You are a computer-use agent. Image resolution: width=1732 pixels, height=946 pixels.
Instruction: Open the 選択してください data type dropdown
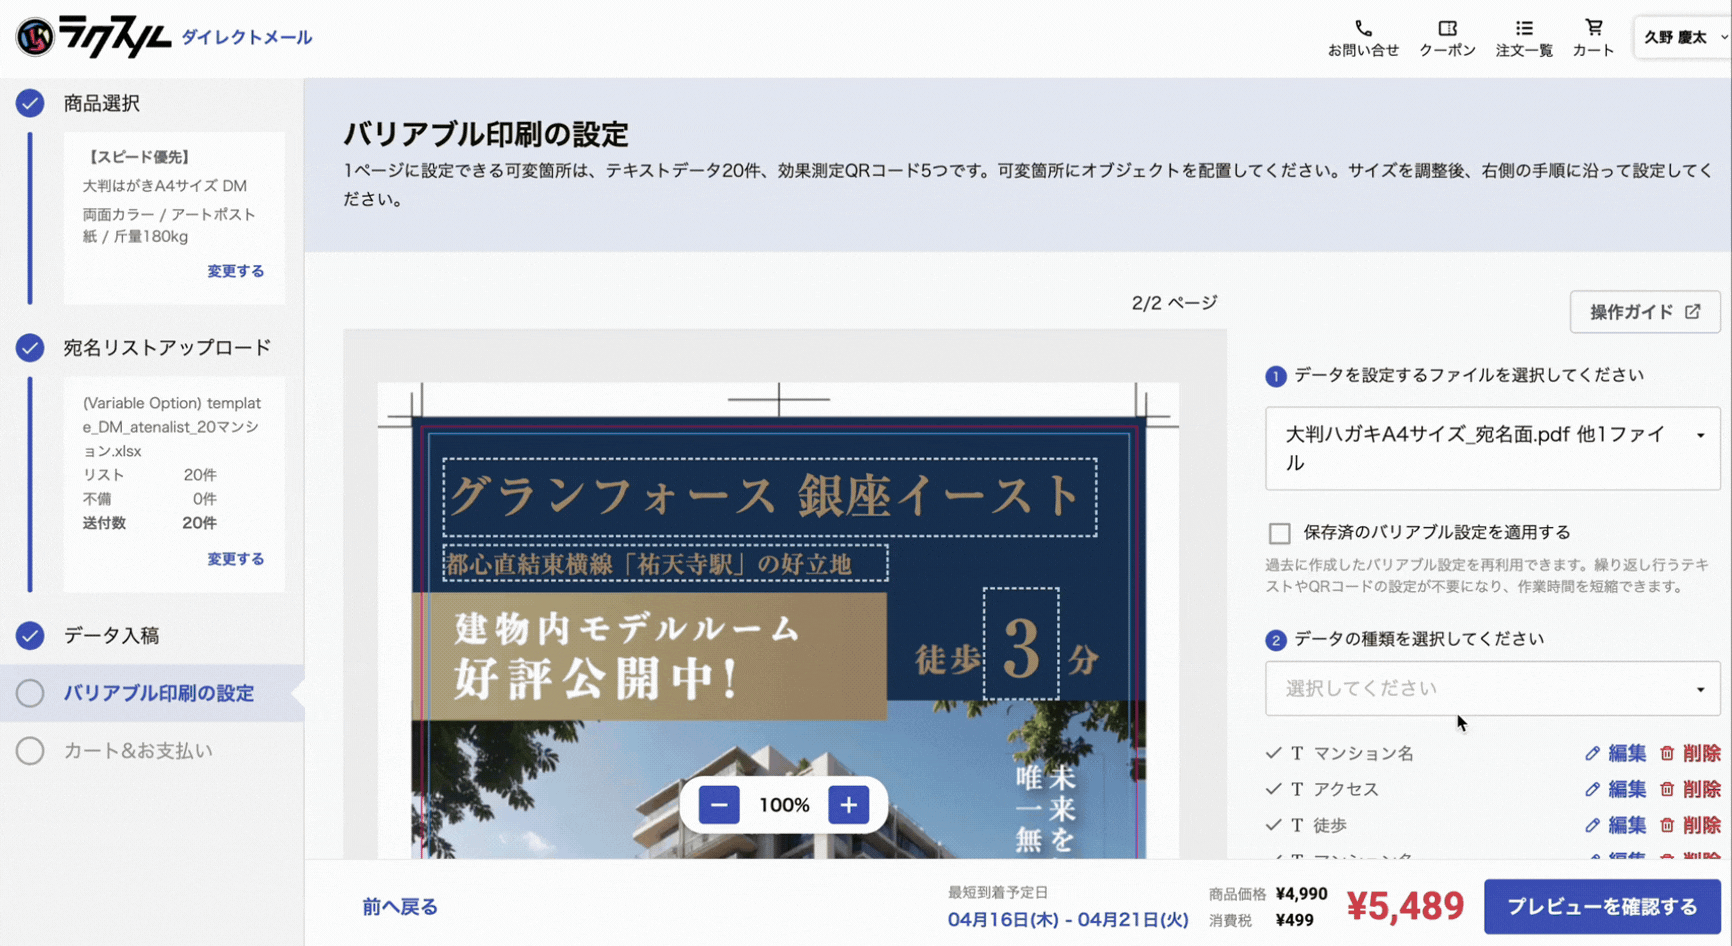coord(1492,688)
